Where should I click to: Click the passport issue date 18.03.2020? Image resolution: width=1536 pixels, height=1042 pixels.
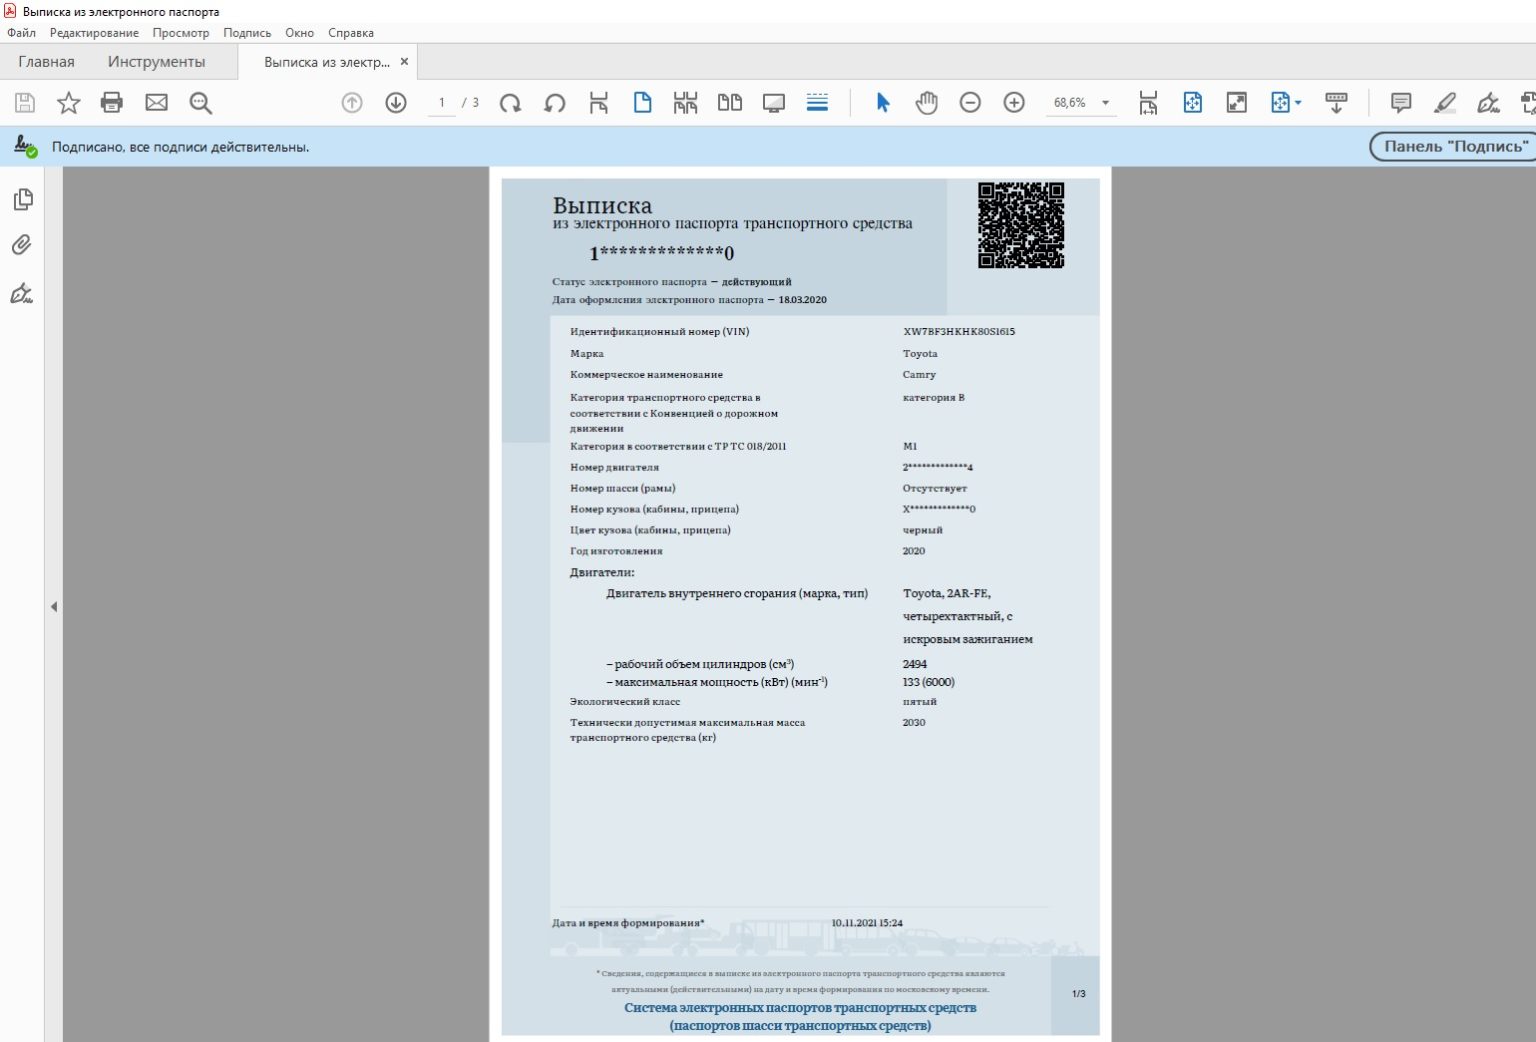(803, 300)
